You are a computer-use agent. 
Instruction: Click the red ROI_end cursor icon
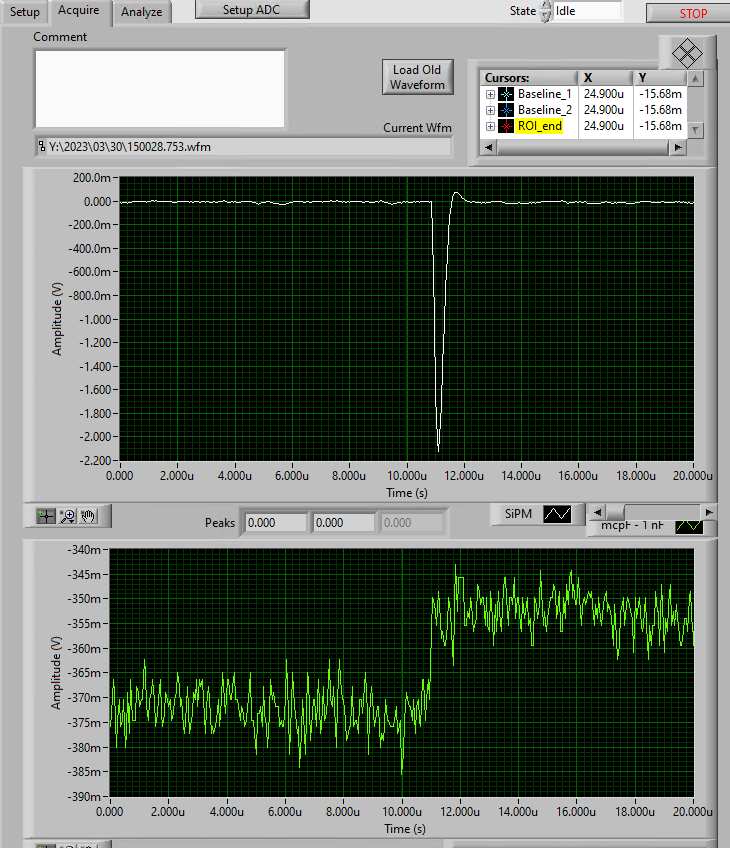click(506, 126)
